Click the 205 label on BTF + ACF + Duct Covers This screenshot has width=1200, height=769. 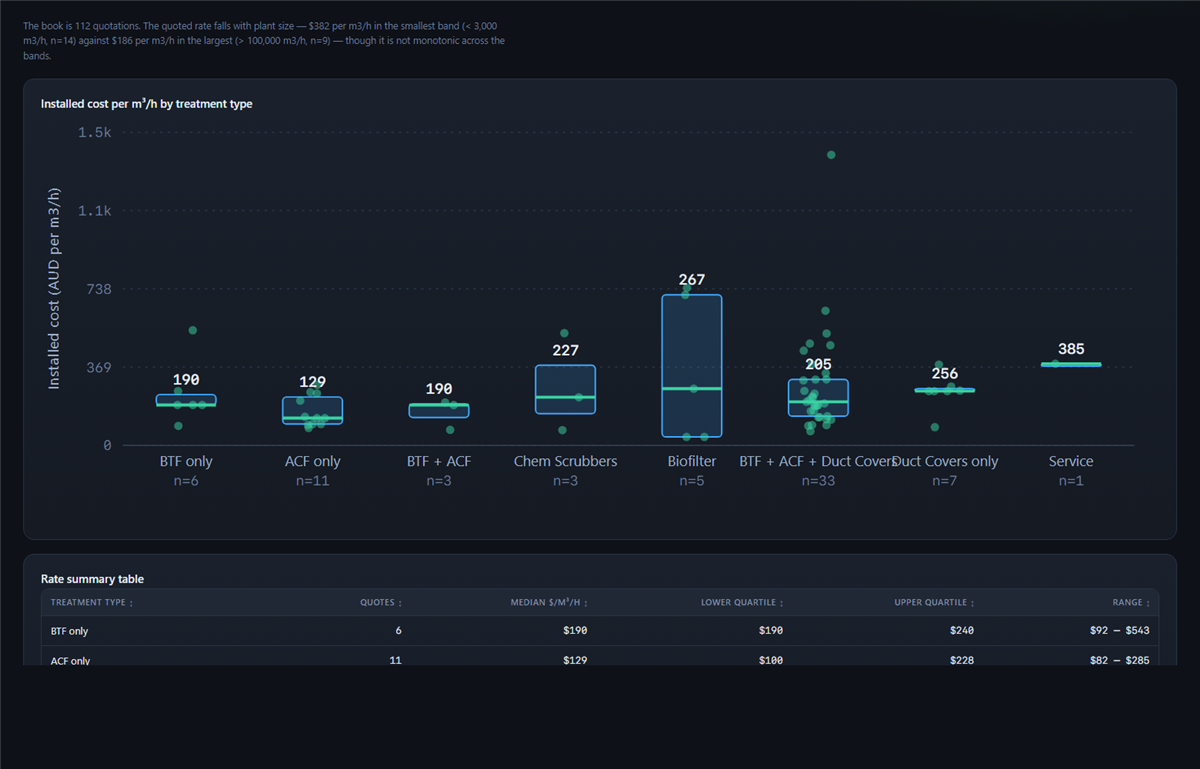pyautogui.click(x=819, y=365)
